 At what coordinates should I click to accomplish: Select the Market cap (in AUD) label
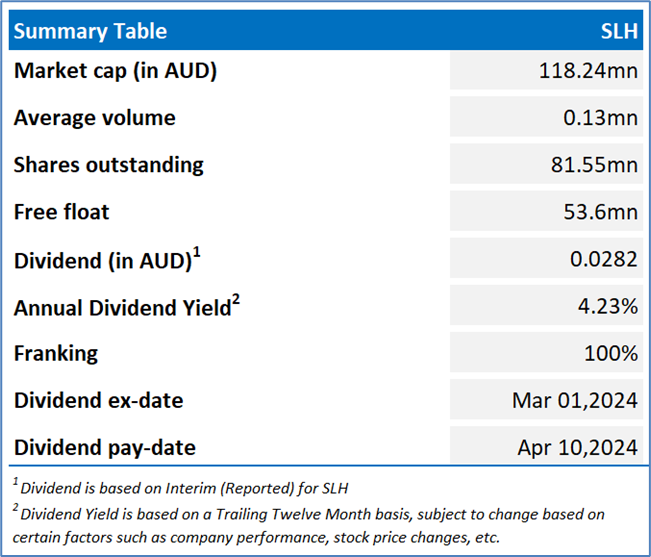[x=115, y=71]
